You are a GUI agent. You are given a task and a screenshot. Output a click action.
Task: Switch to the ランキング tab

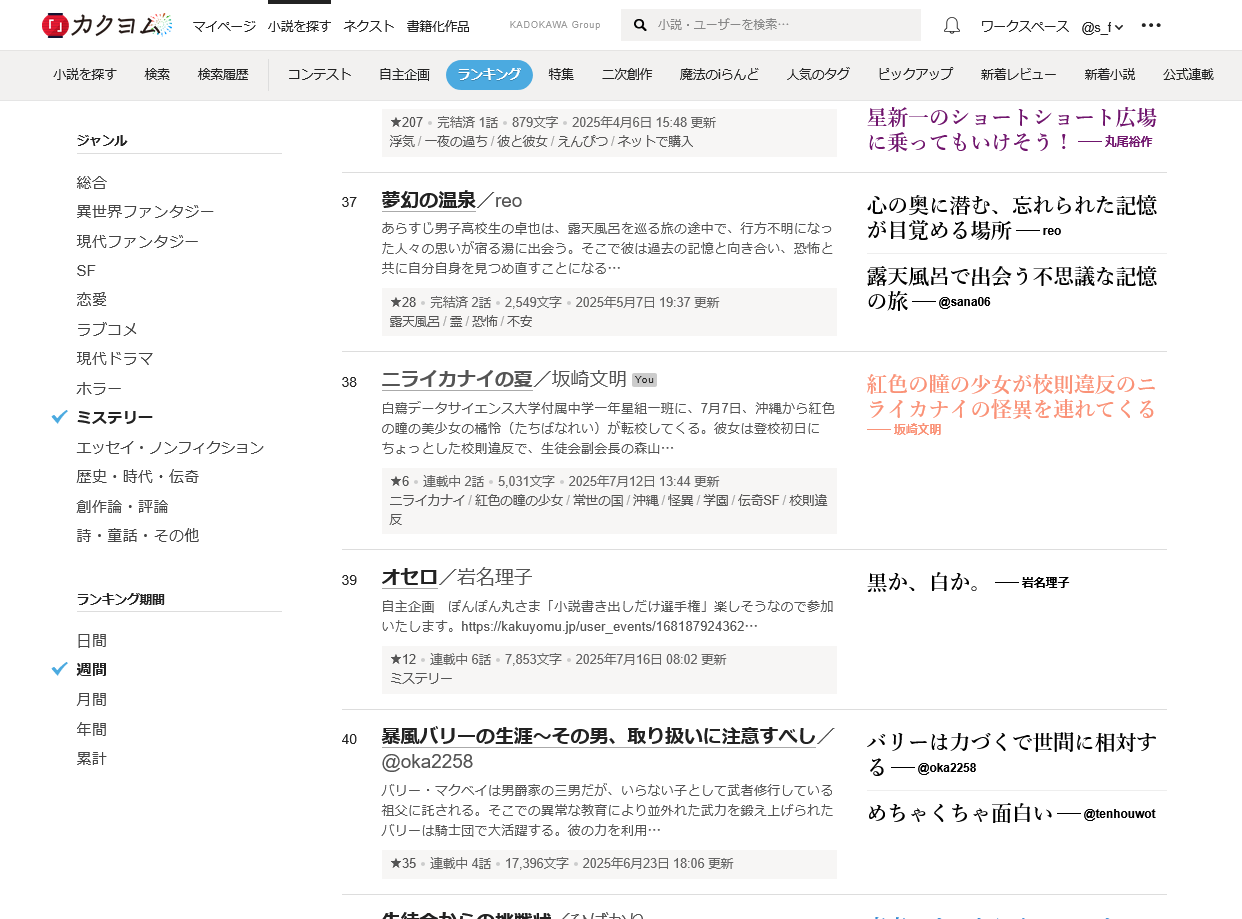(489, 74)
